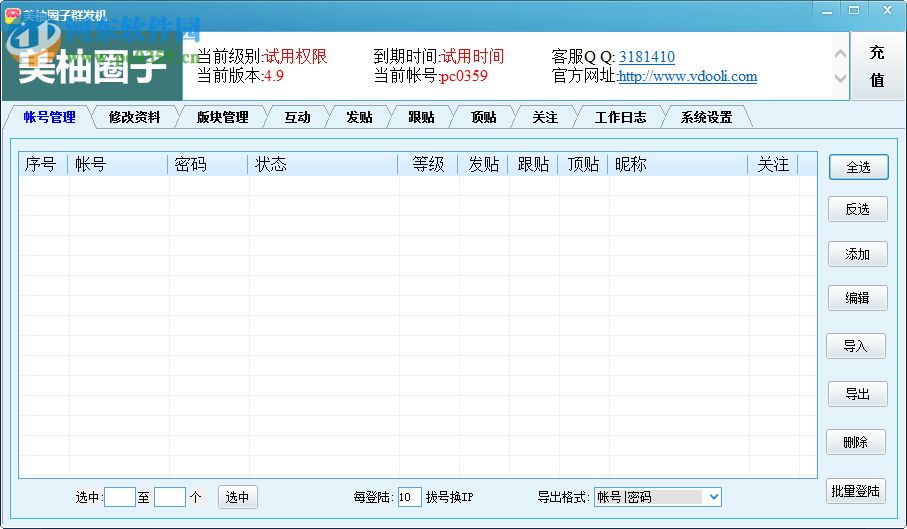The height and width of the screenshot is (529, 907).
Task: Focus the selection range start field
Action: tap(120, 497)
